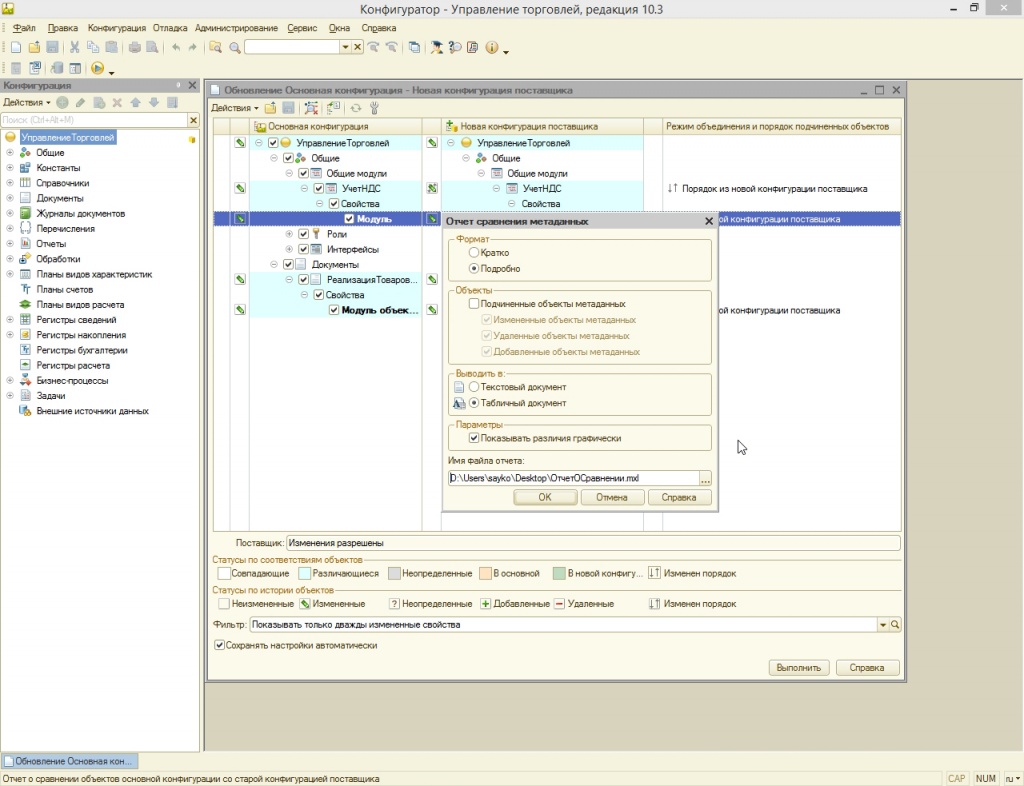Start debugging with the yellow play icon
1024x786 pixels.
(97, 68)
